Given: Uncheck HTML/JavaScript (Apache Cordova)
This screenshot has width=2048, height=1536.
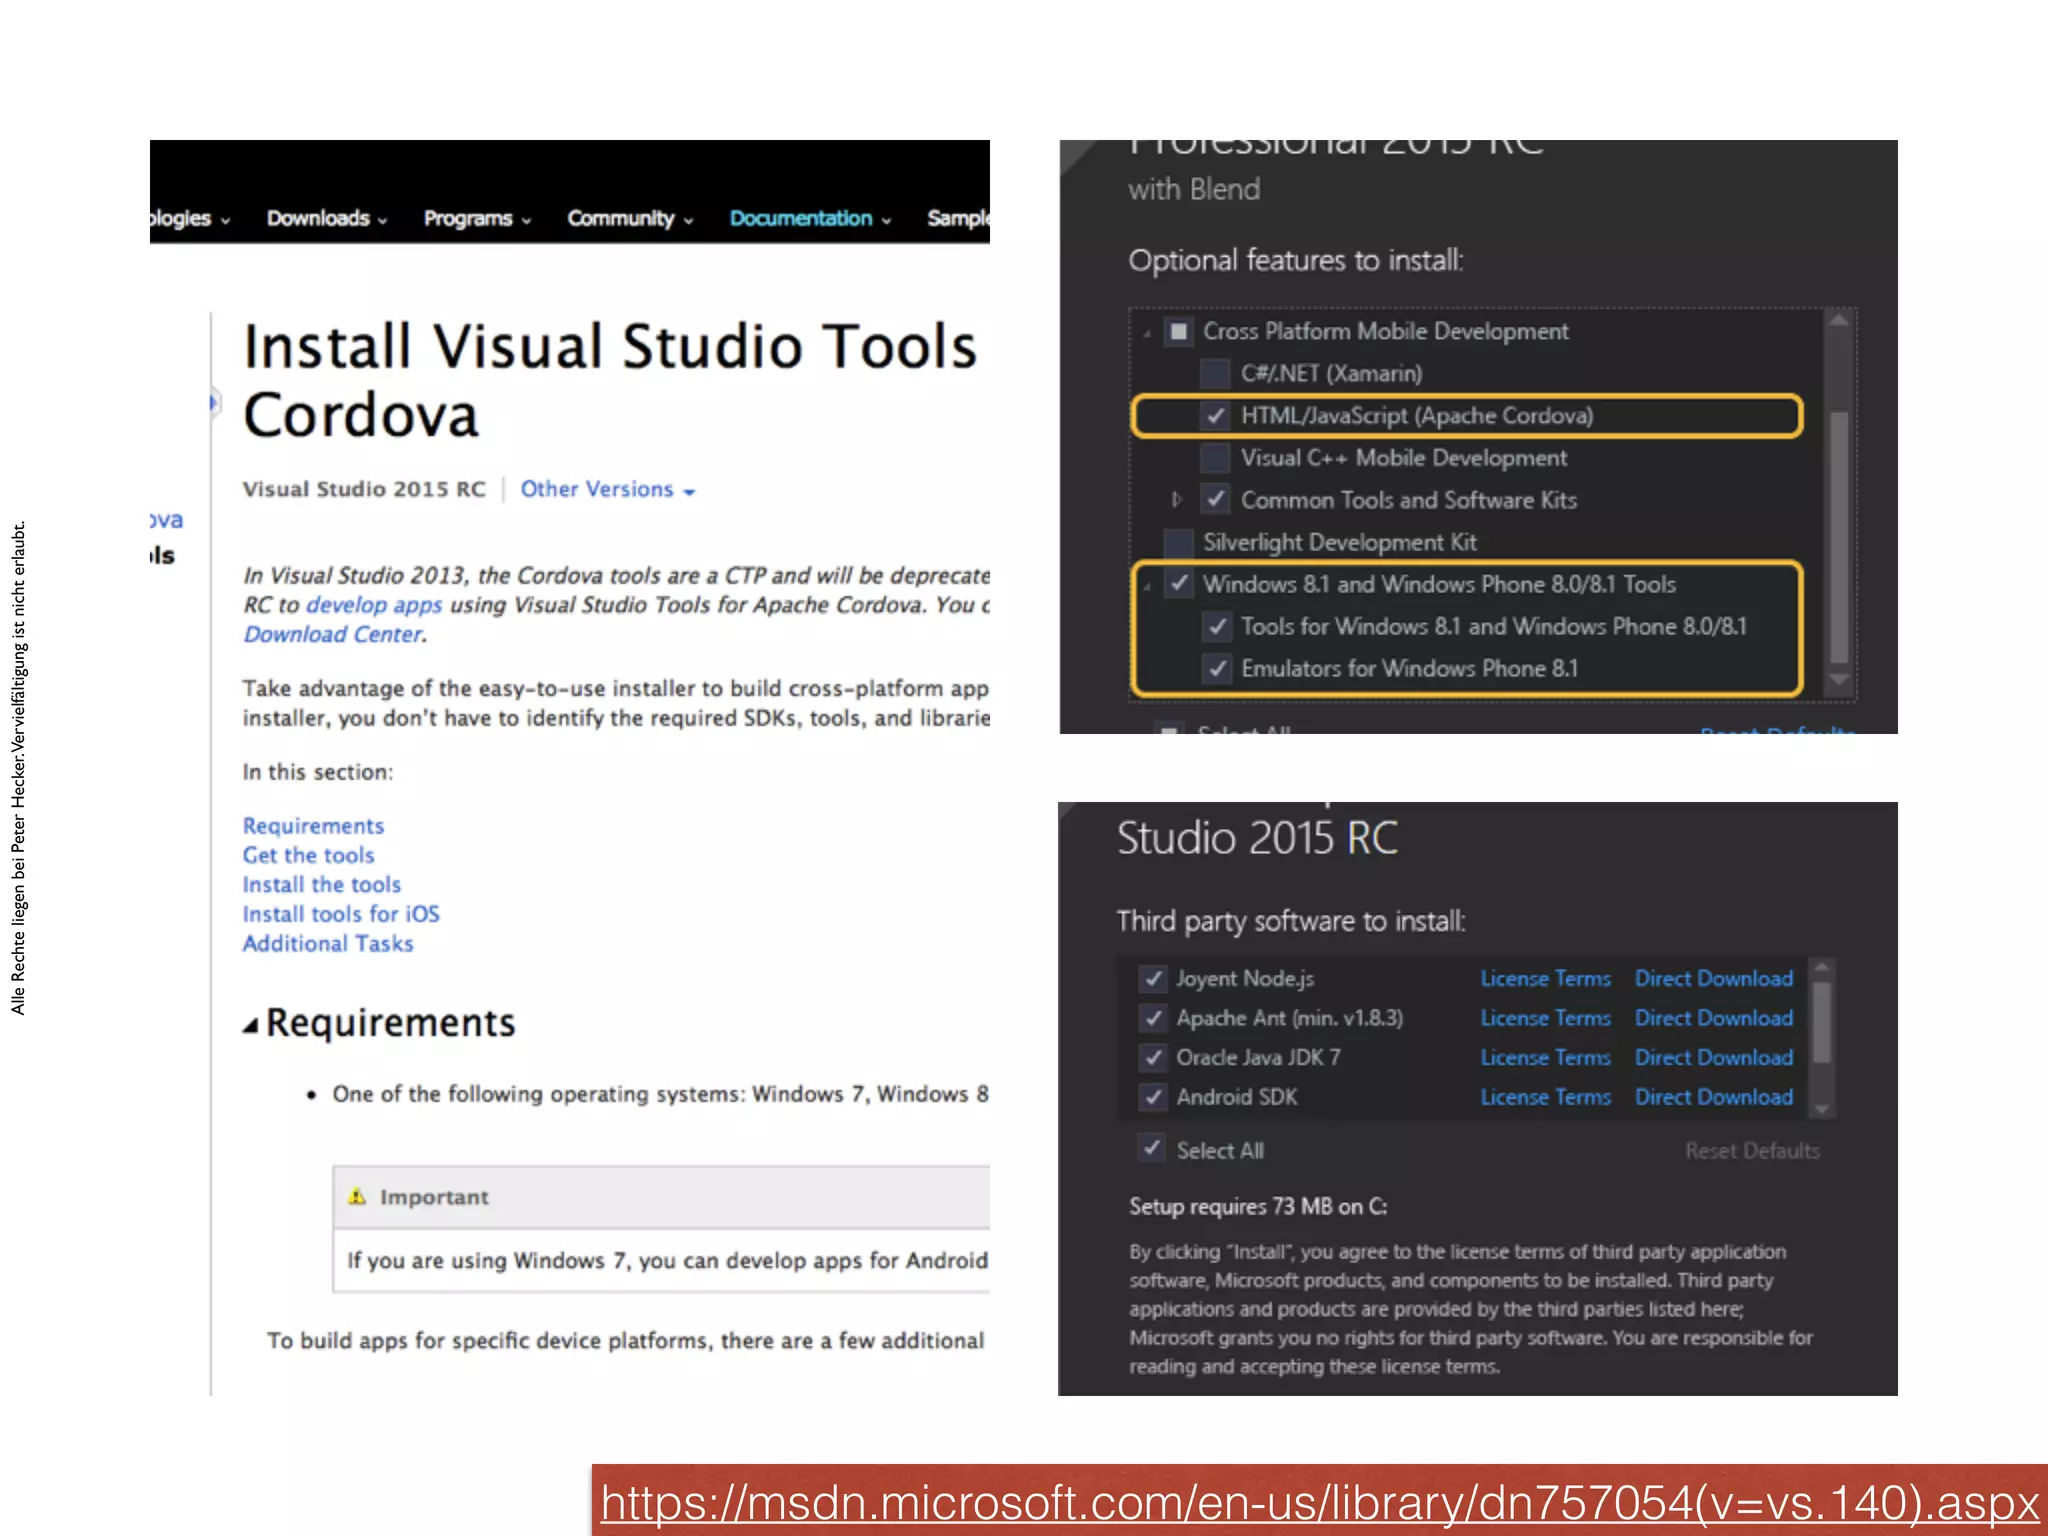Looking at the screenshot, I should coord(1215,415).
